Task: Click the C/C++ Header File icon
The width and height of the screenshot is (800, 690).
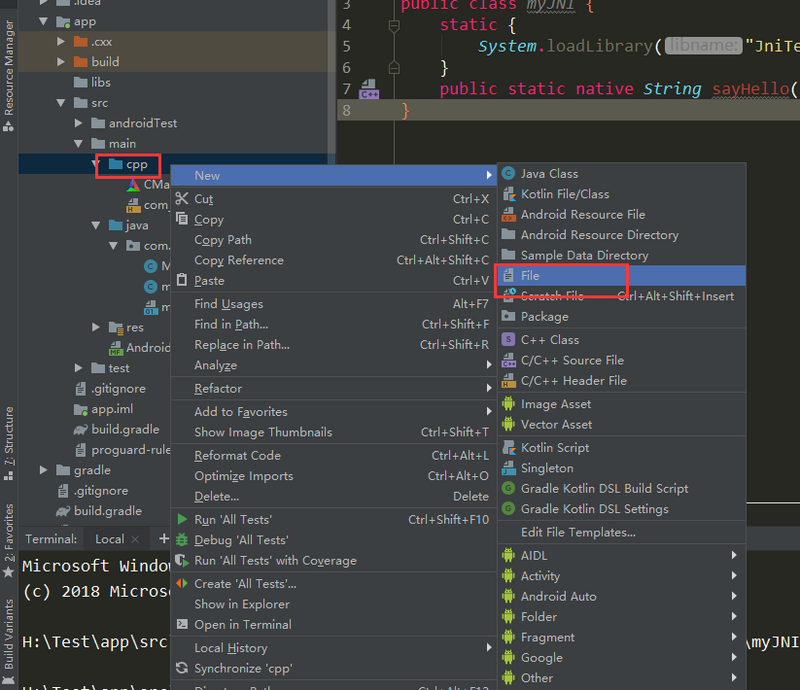Action: (508, 381)
